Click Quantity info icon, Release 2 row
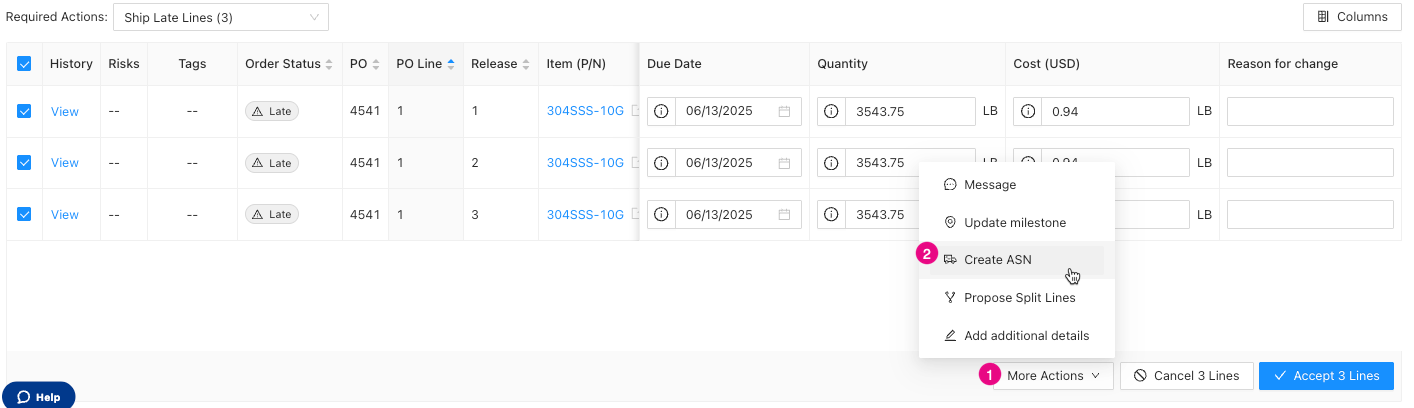This screenshot has width=1414, height=408. click(832, 163)
